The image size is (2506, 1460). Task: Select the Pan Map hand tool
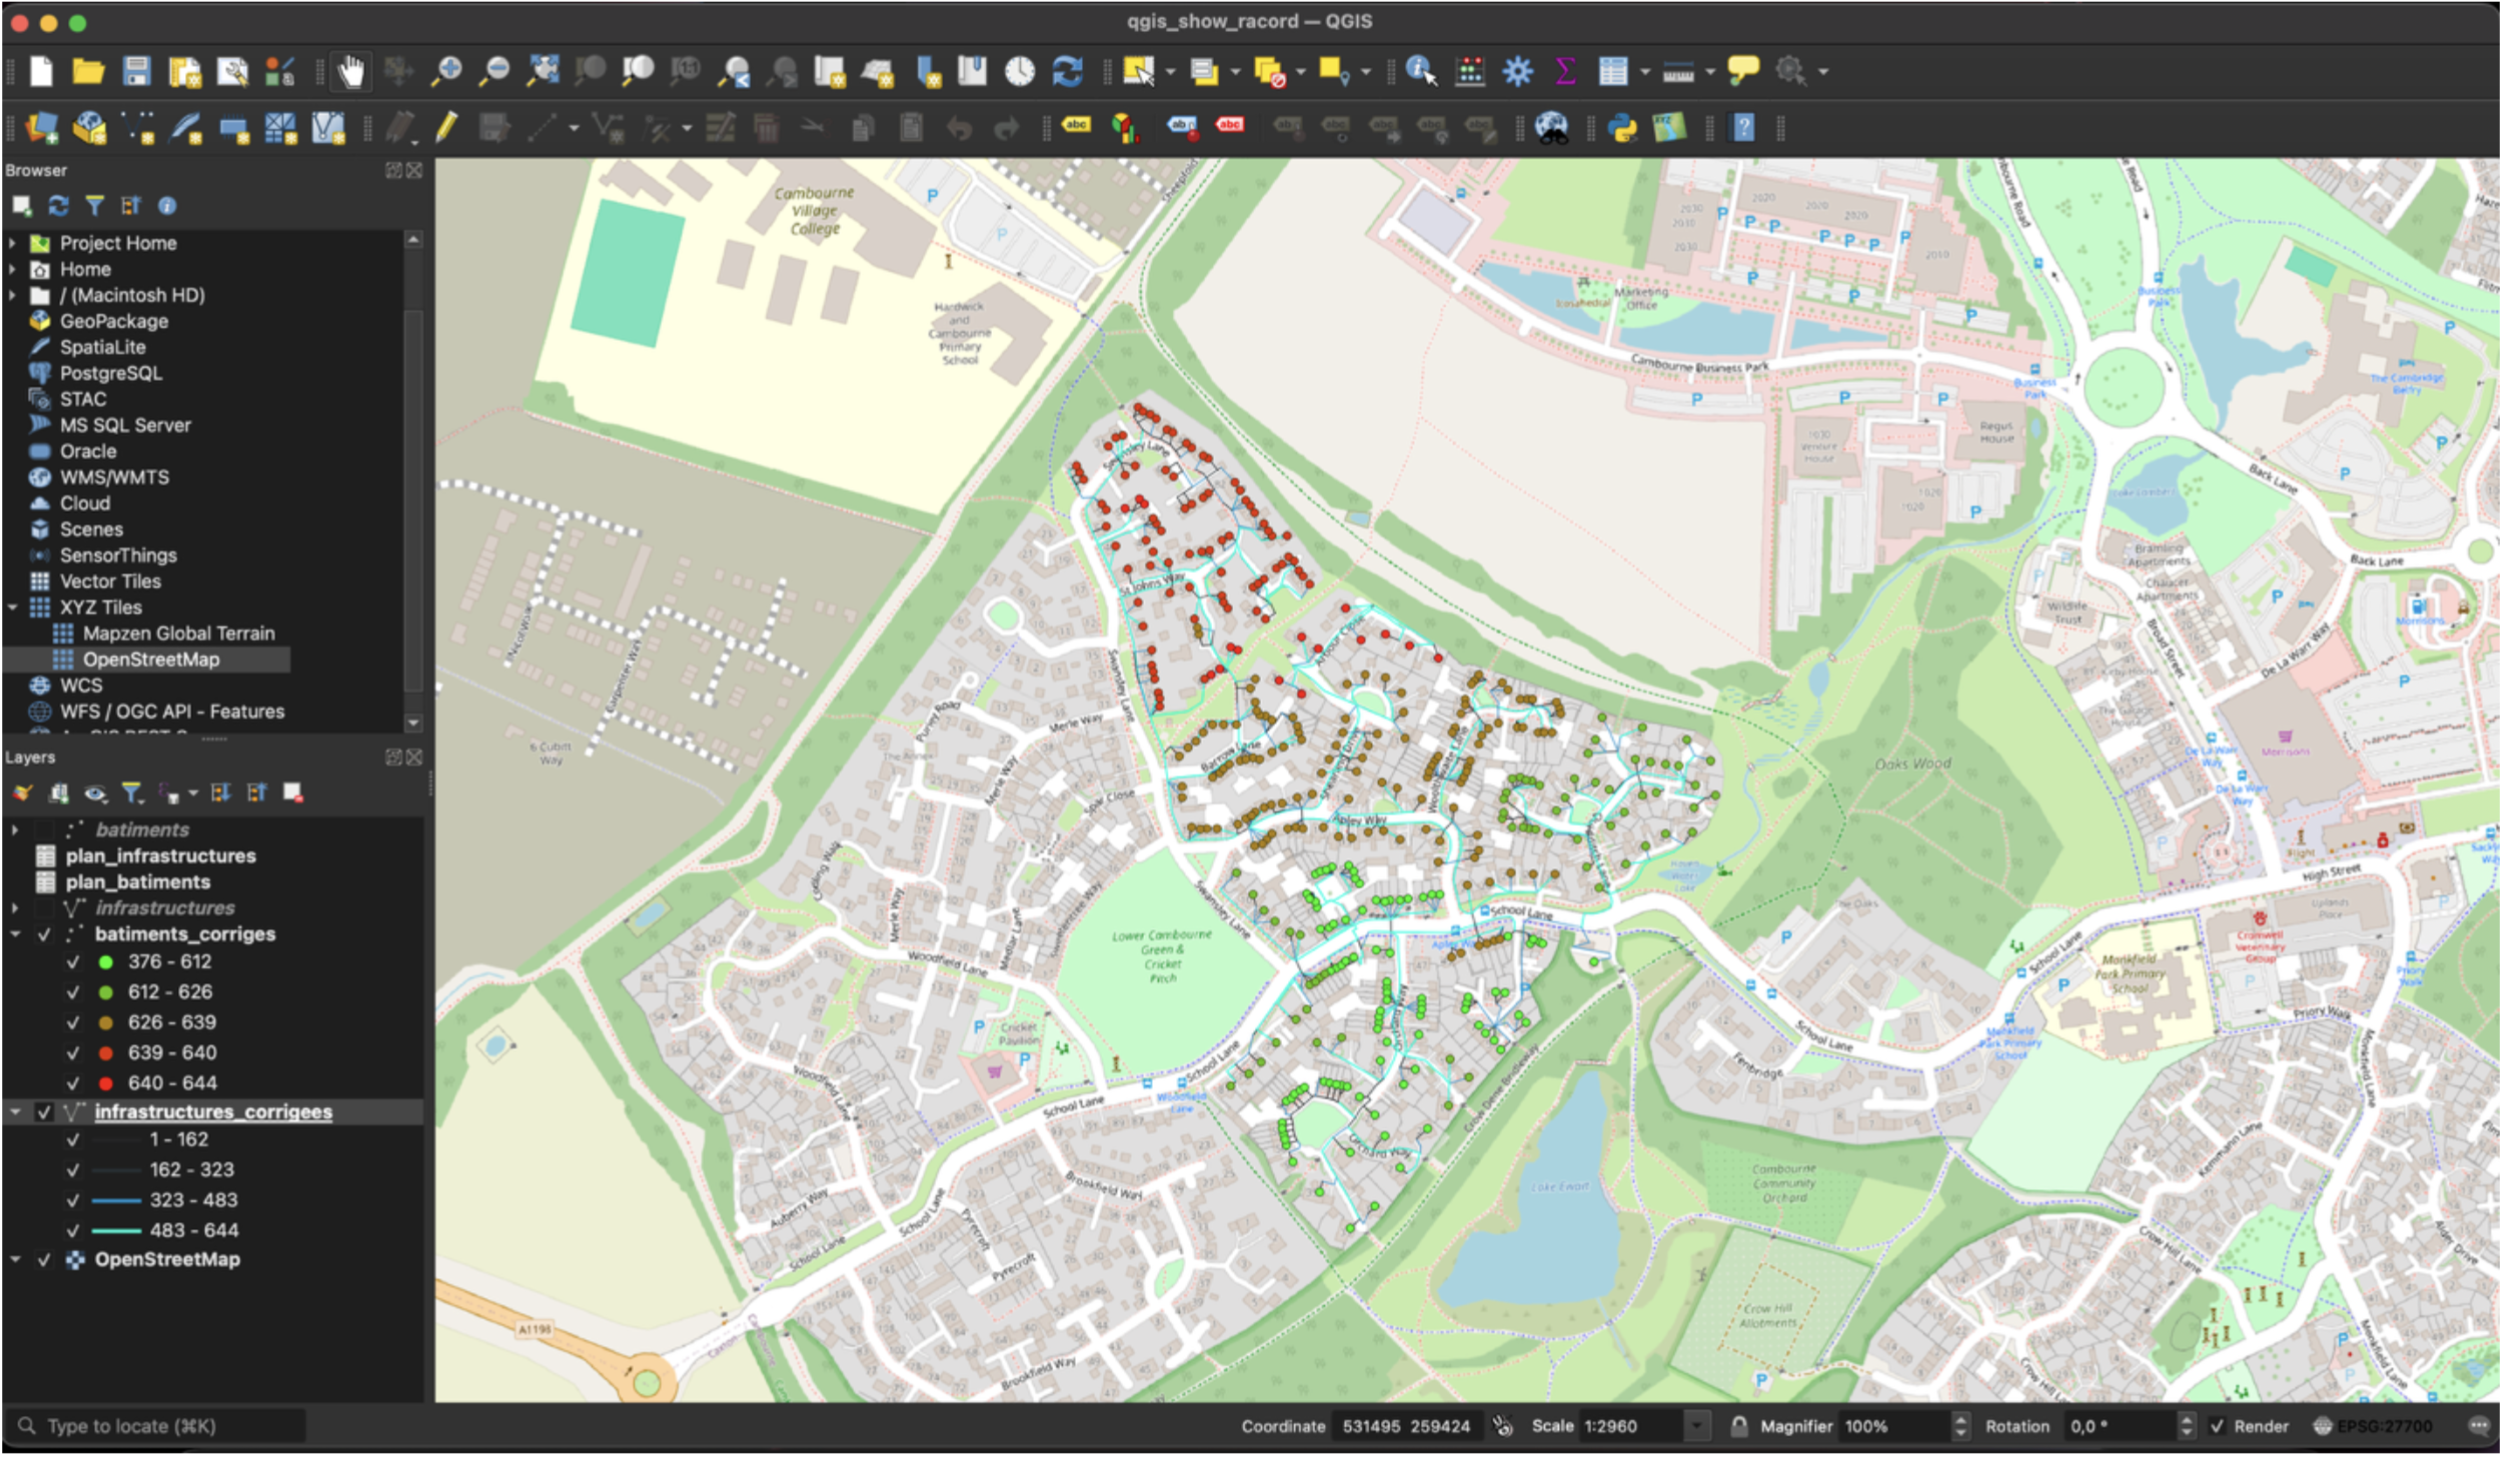coord(351,72)
